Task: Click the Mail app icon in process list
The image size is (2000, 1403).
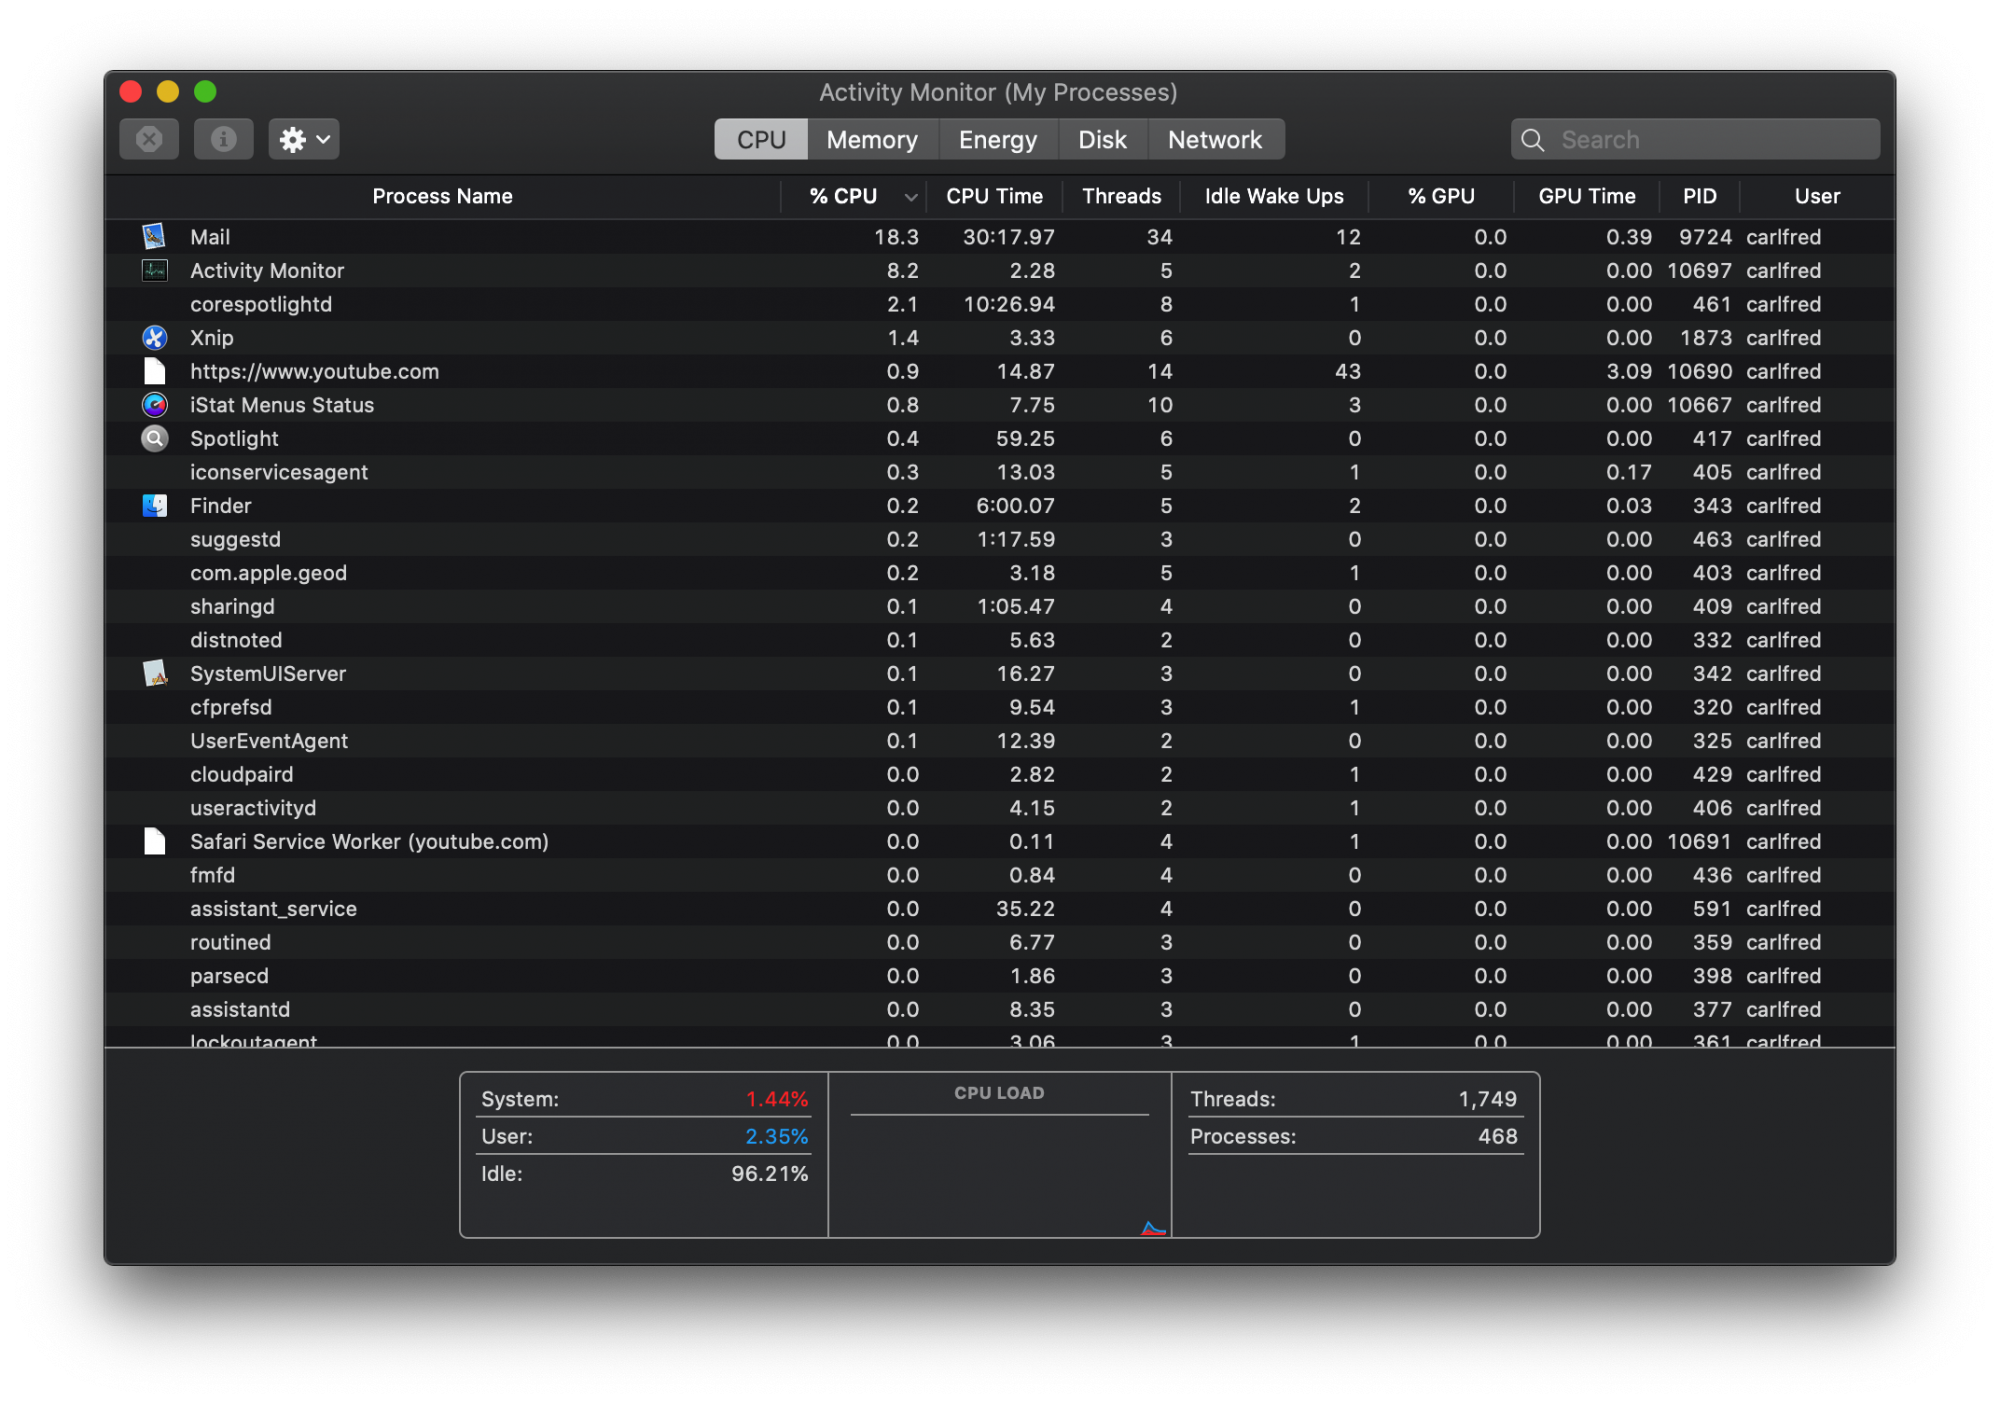Action: (x=154, y=237)
